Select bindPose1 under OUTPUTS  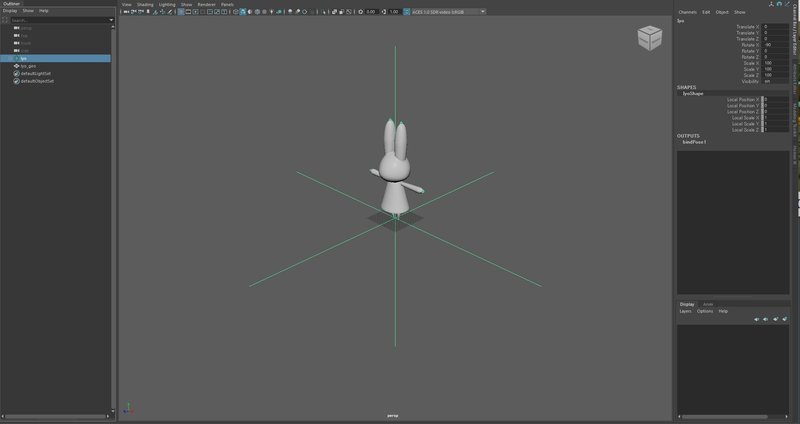click(694, 142)
